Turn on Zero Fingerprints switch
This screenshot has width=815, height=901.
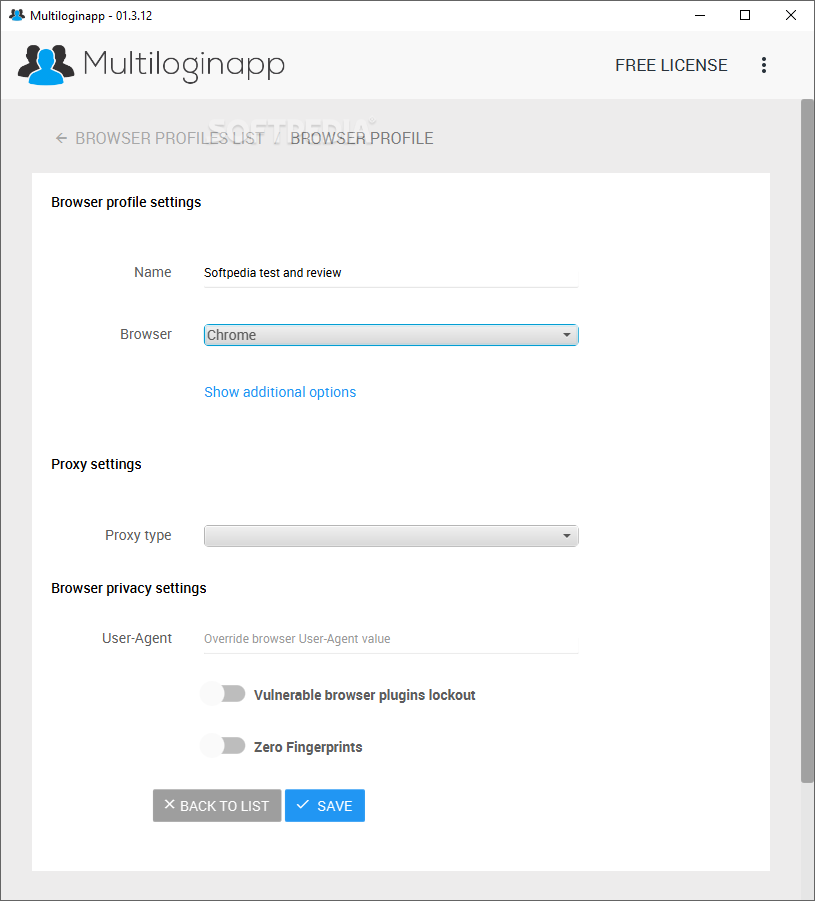click(x=223, y=746)
